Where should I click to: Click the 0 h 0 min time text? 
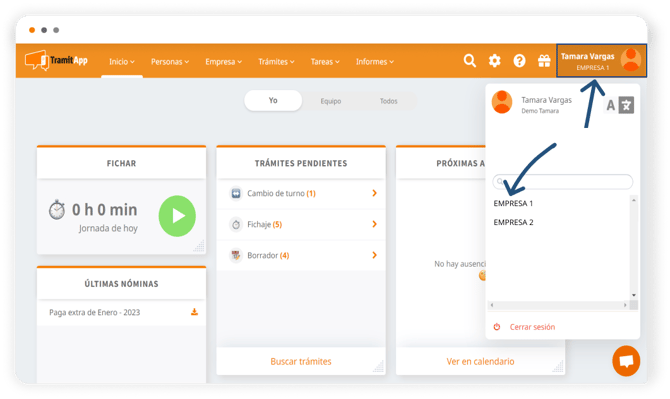(x=105, y=209)
